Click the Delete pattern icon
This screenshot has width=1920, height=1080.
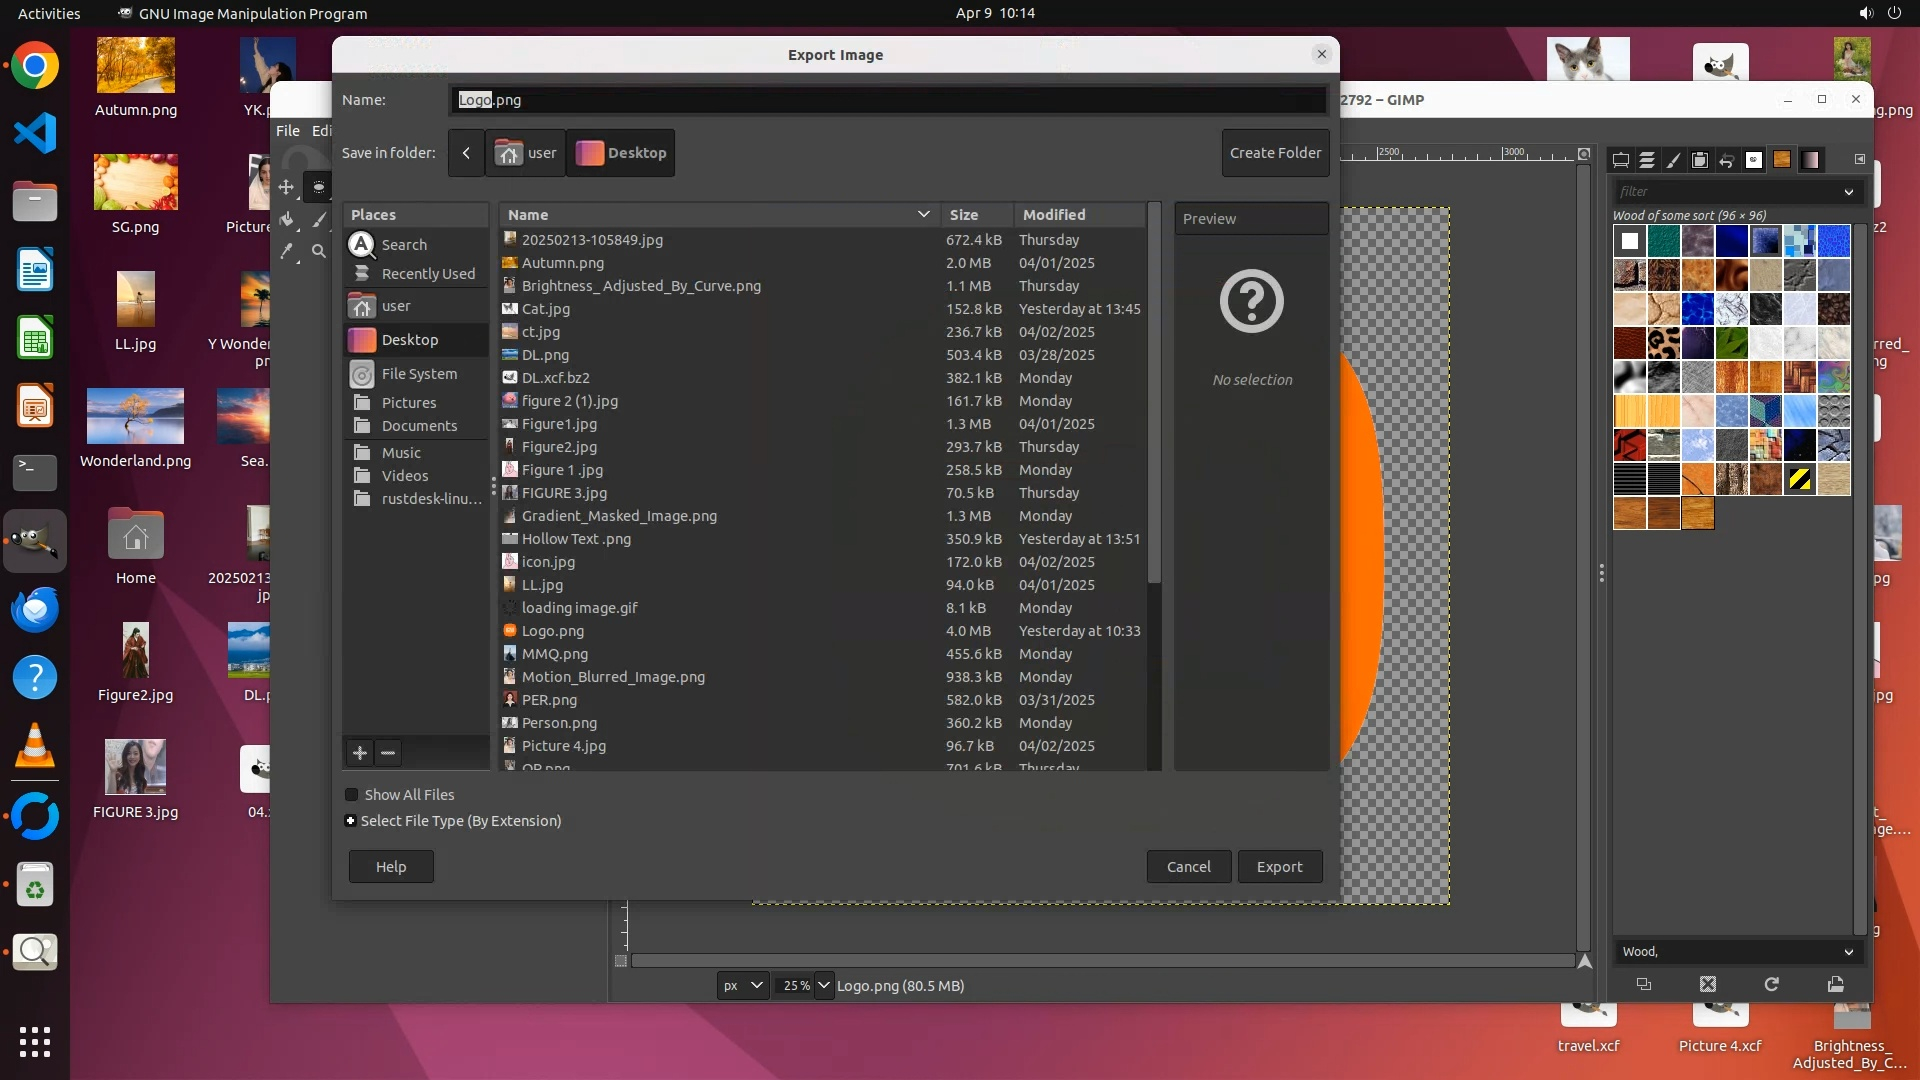(x=1707, y=984)
